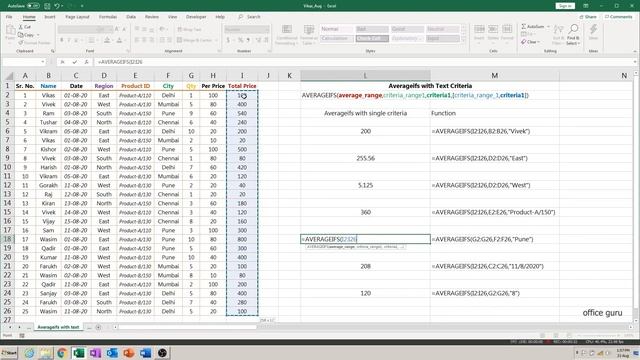
Task: Open the Comments pane button
Action: click(x=618, y=17)
